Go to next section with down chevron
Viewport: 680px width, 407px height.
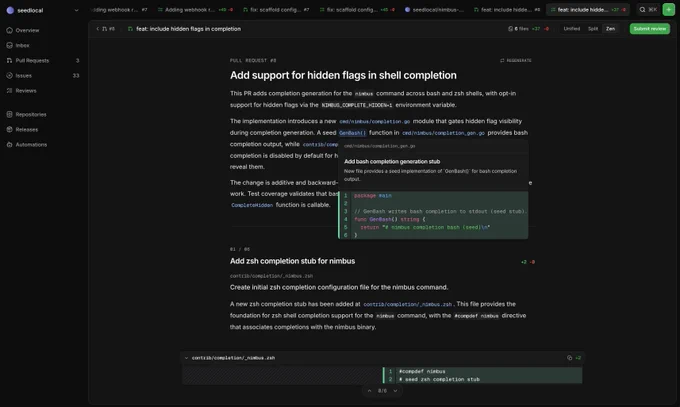pos(395,391)
